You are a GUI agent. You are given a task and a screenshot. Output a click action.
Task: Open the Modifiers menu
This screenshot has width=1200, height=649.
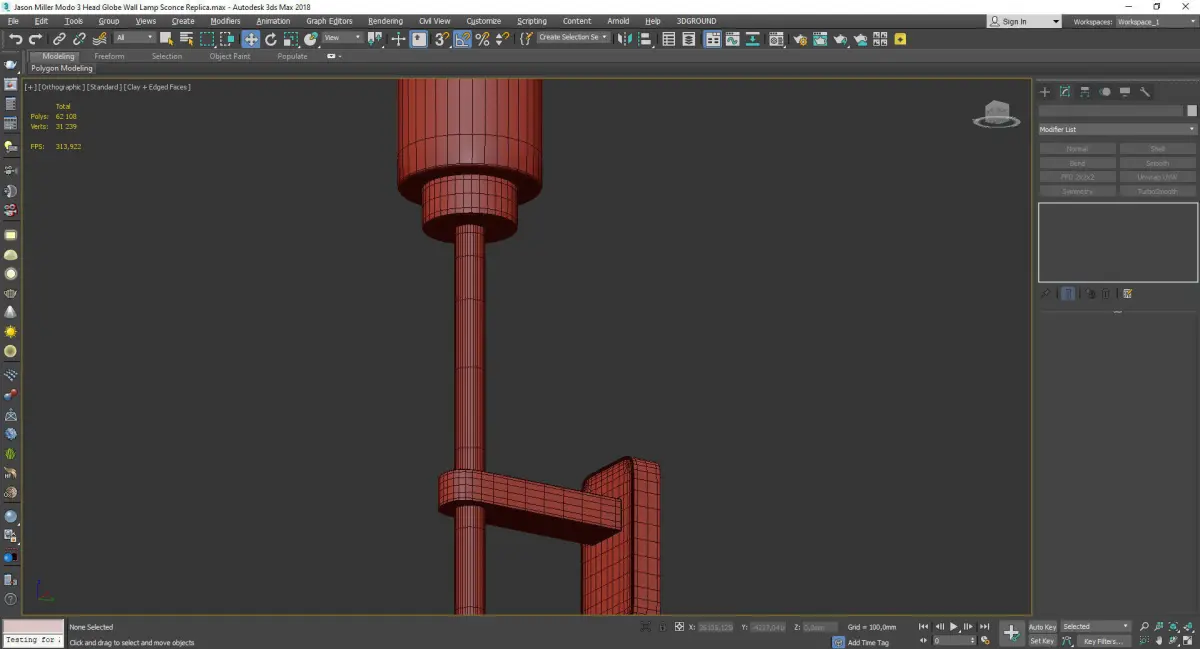[x=225, y=21]
